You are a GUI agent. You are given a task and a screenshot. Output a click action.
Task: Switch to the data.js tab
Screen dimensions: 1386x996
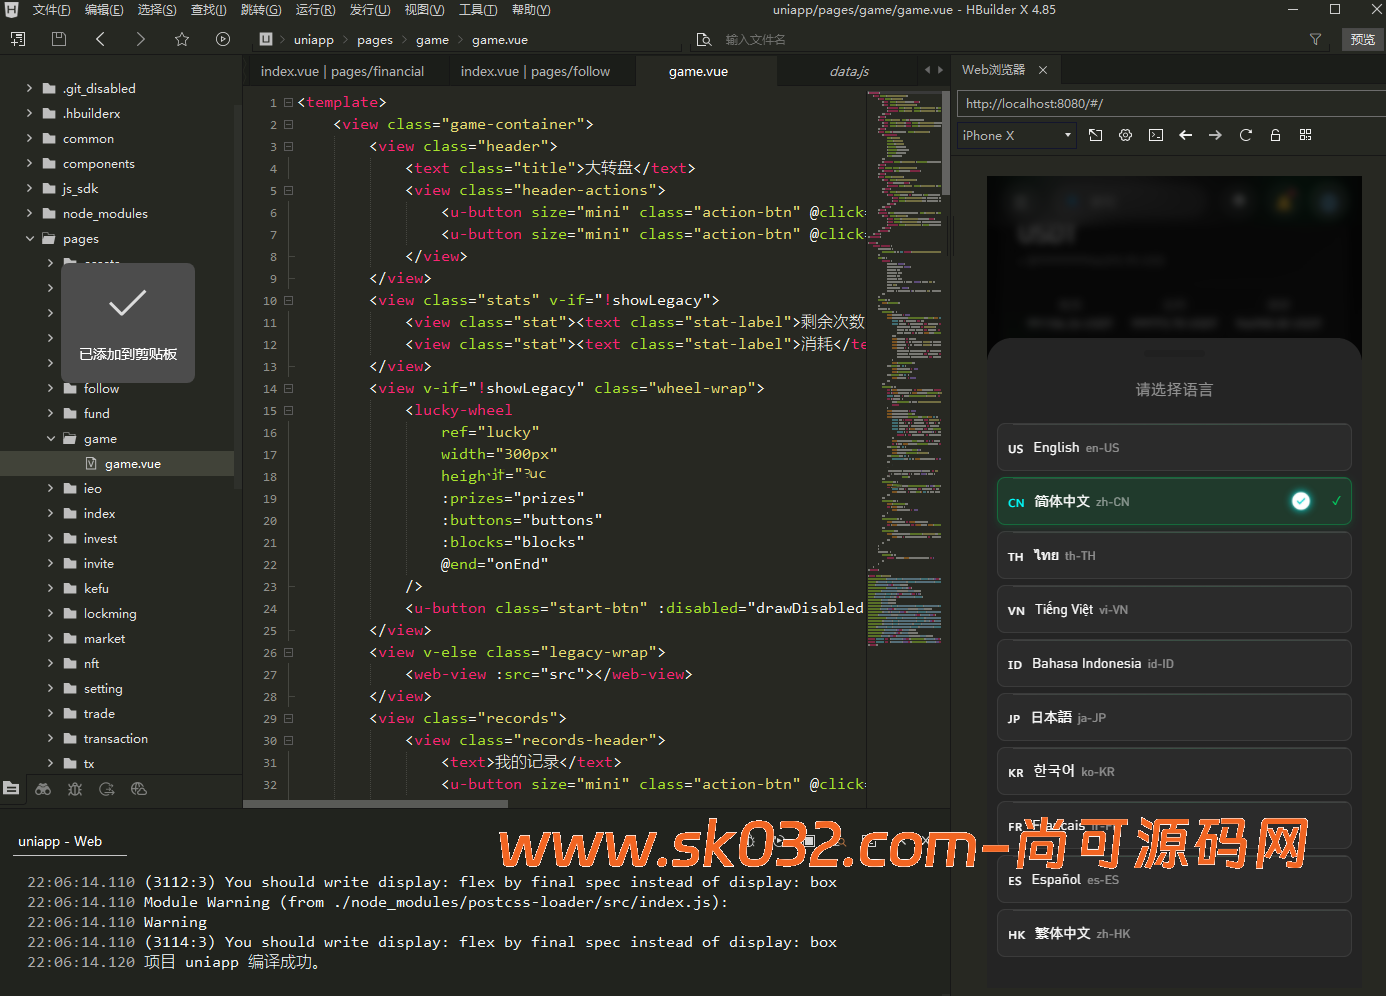click(848, 71)
